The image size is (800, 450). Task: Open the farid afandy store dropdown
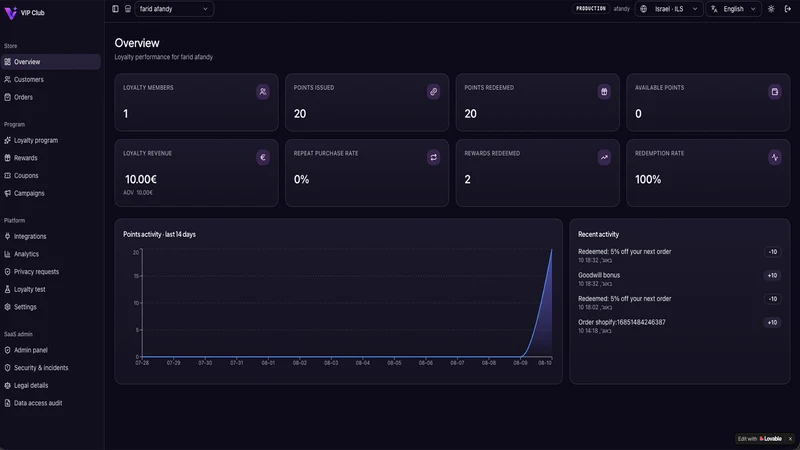coord(174,9)
